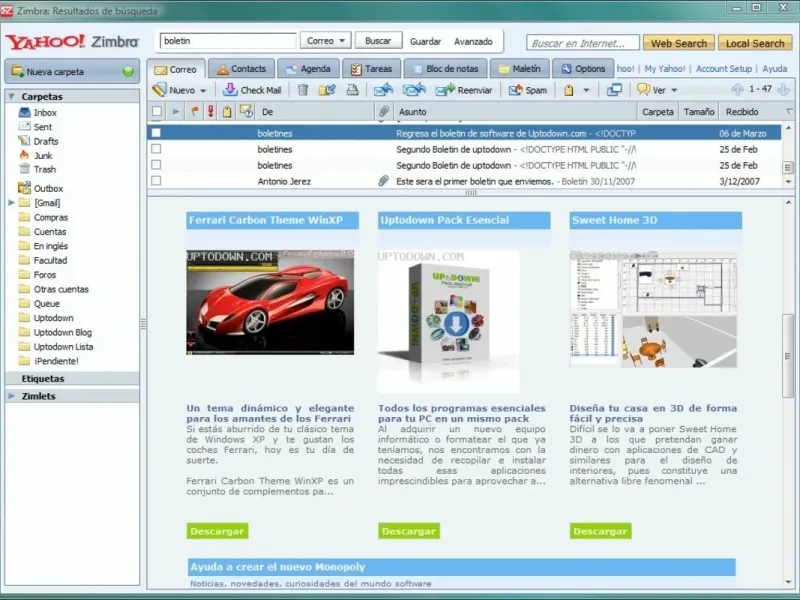Mark message as Spam
800x600 pixels.
(x=528, y=90)
